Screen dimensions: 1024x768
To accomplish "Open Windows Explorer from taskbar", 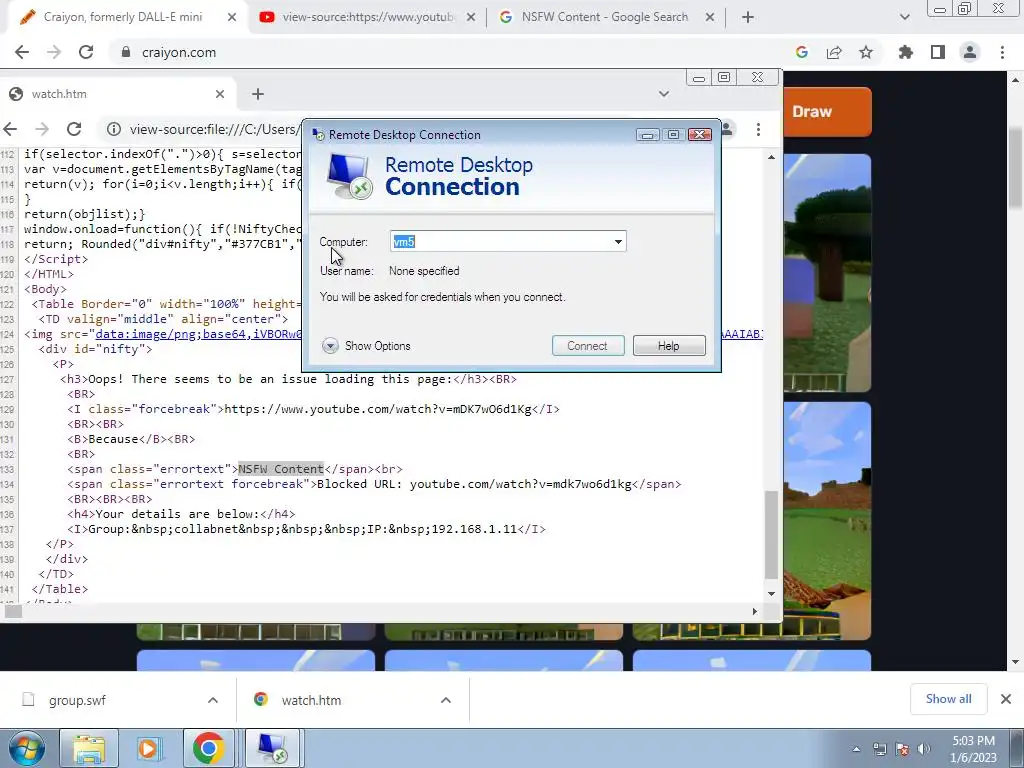I will (x=89, y=748).
